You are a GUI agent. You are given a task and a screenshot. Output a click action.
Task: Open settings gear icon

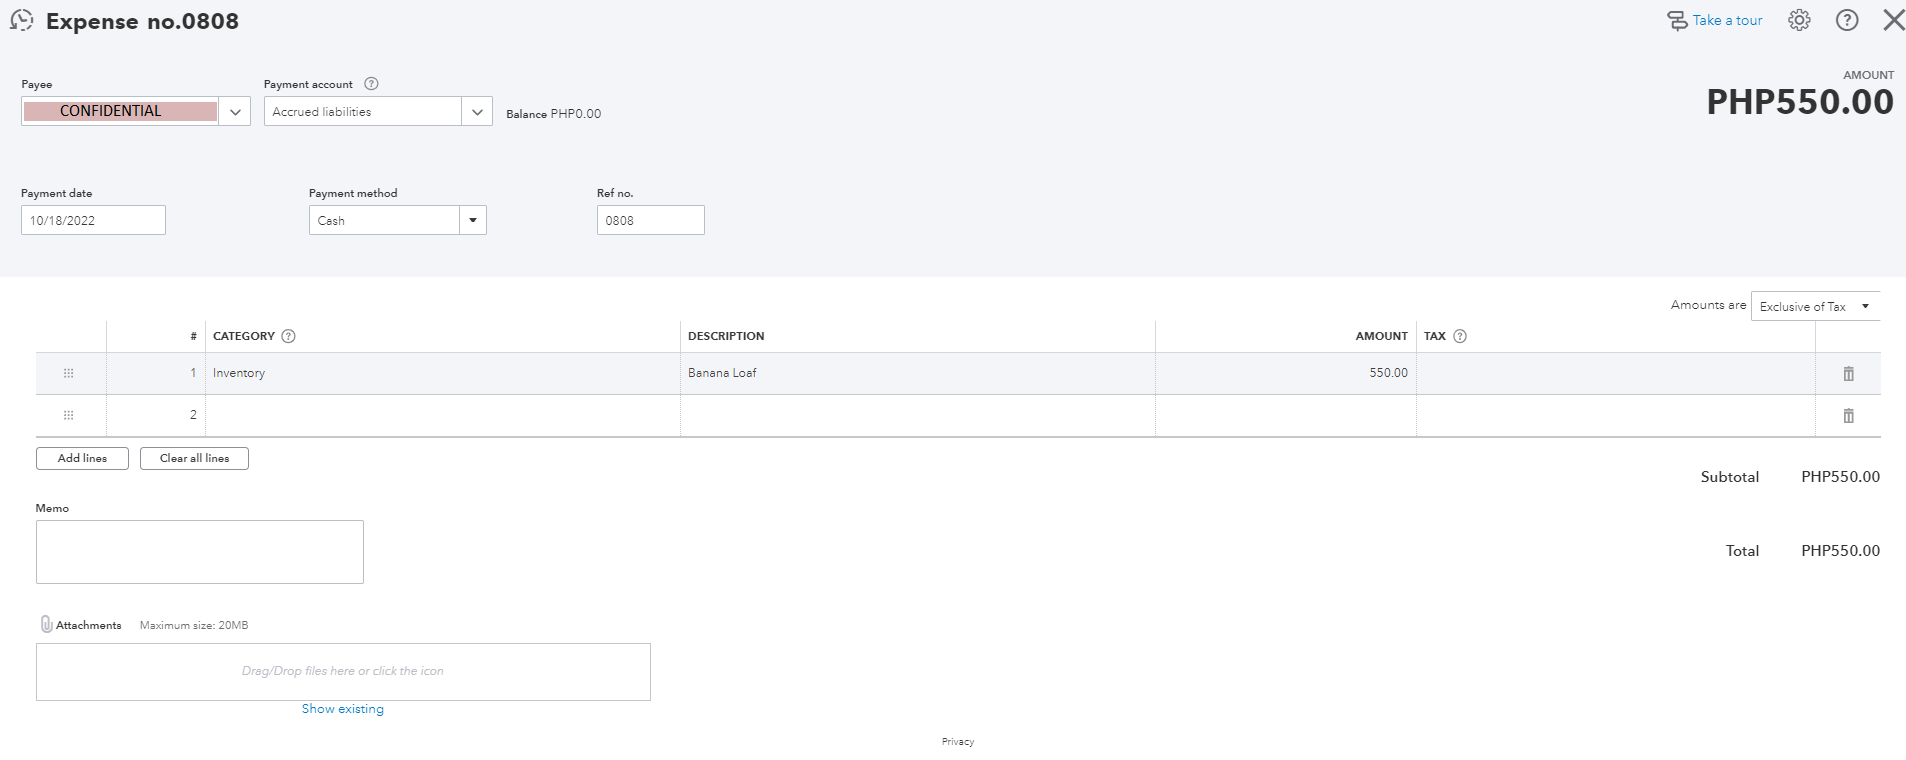click(1799, 20)
